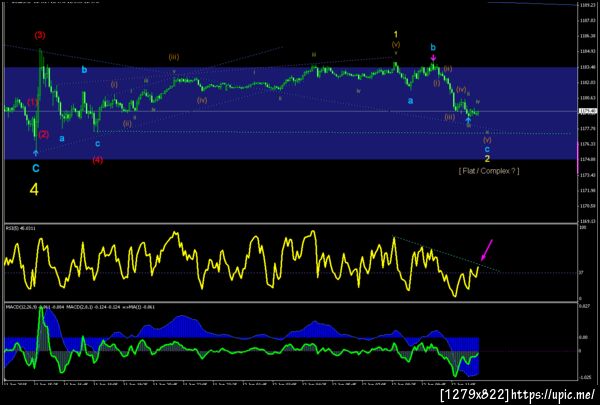Select the [ Flat / Complex ? ] annotation
Screen dimensions: 600x405
point(489,171)
